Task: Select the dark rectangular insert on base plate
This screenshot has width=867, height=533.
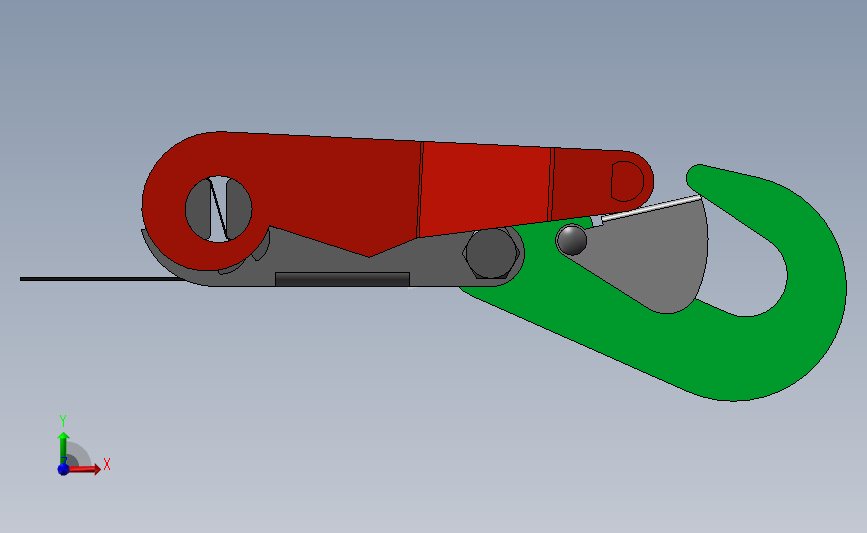Action: click(342, 279)
